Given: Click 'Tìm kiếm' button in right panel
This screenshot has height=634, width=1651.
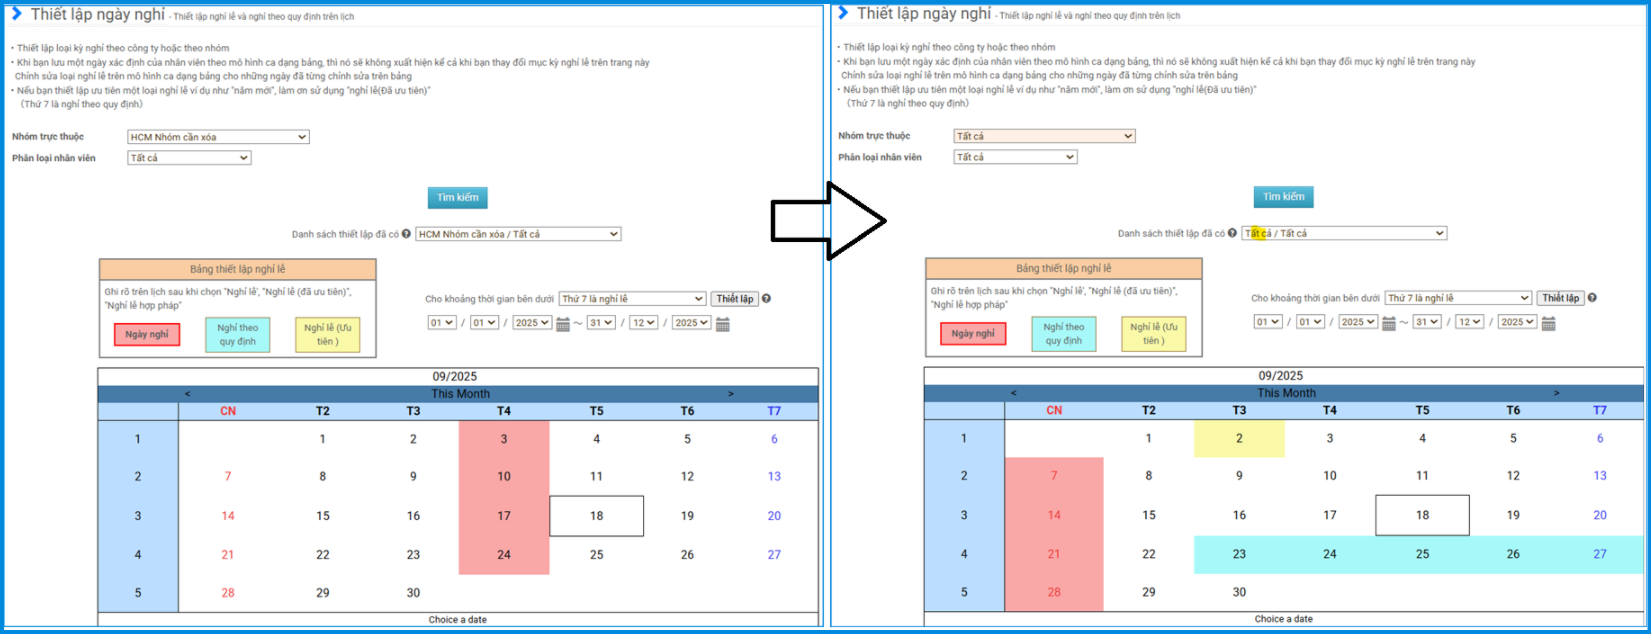Looking at the screenshot, I should coord(1284,197).
